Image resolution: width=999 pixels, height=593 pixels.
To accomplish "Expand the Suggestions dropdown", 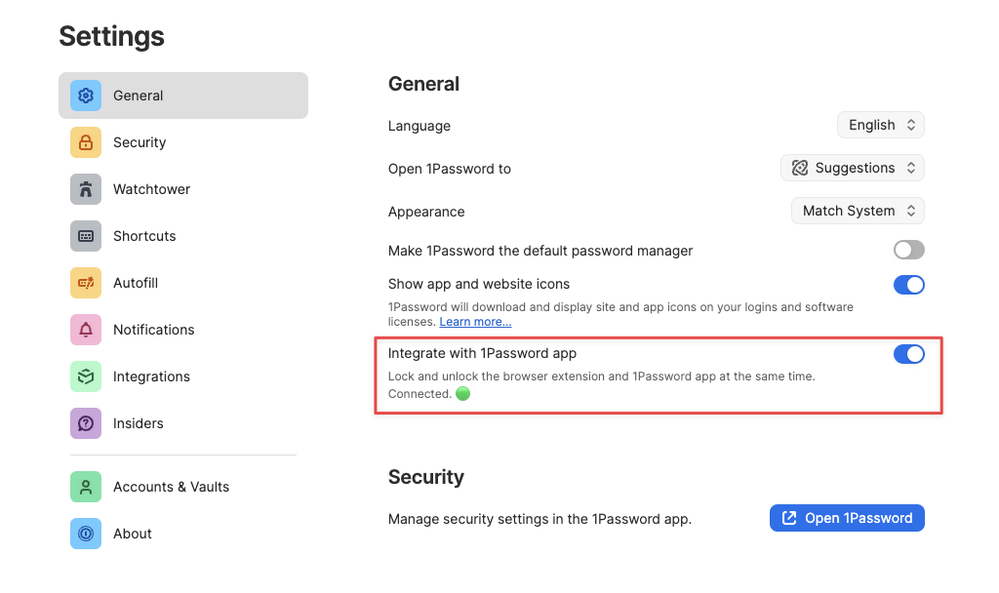I will pos(852,168).
